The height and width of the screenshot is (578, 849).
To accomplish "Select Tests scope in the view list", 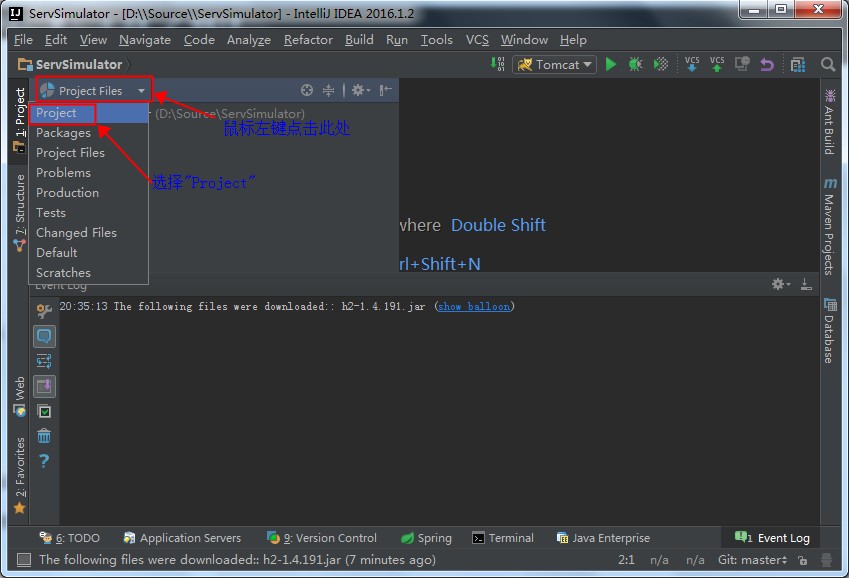I will 88,213.
